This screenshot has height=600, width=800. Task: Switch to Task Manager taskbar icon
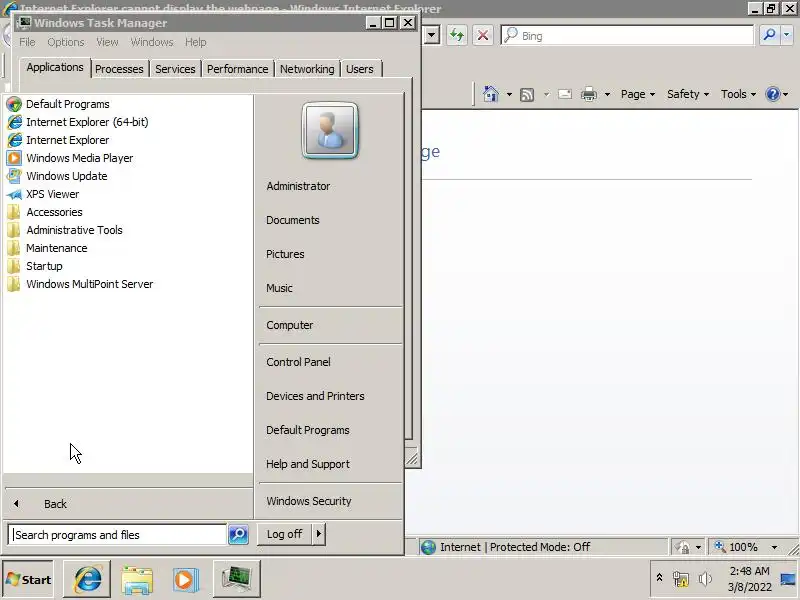(236, 579)
